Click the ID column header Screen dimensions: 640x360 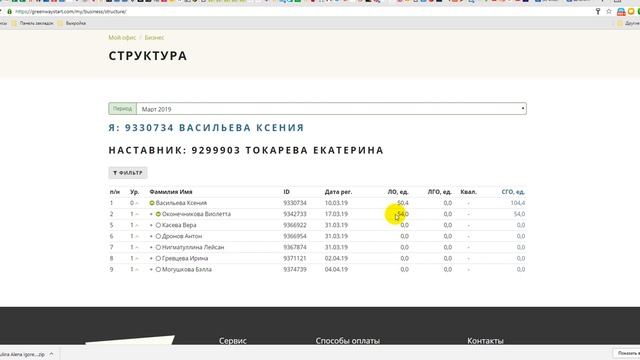(x=287, y=191)
